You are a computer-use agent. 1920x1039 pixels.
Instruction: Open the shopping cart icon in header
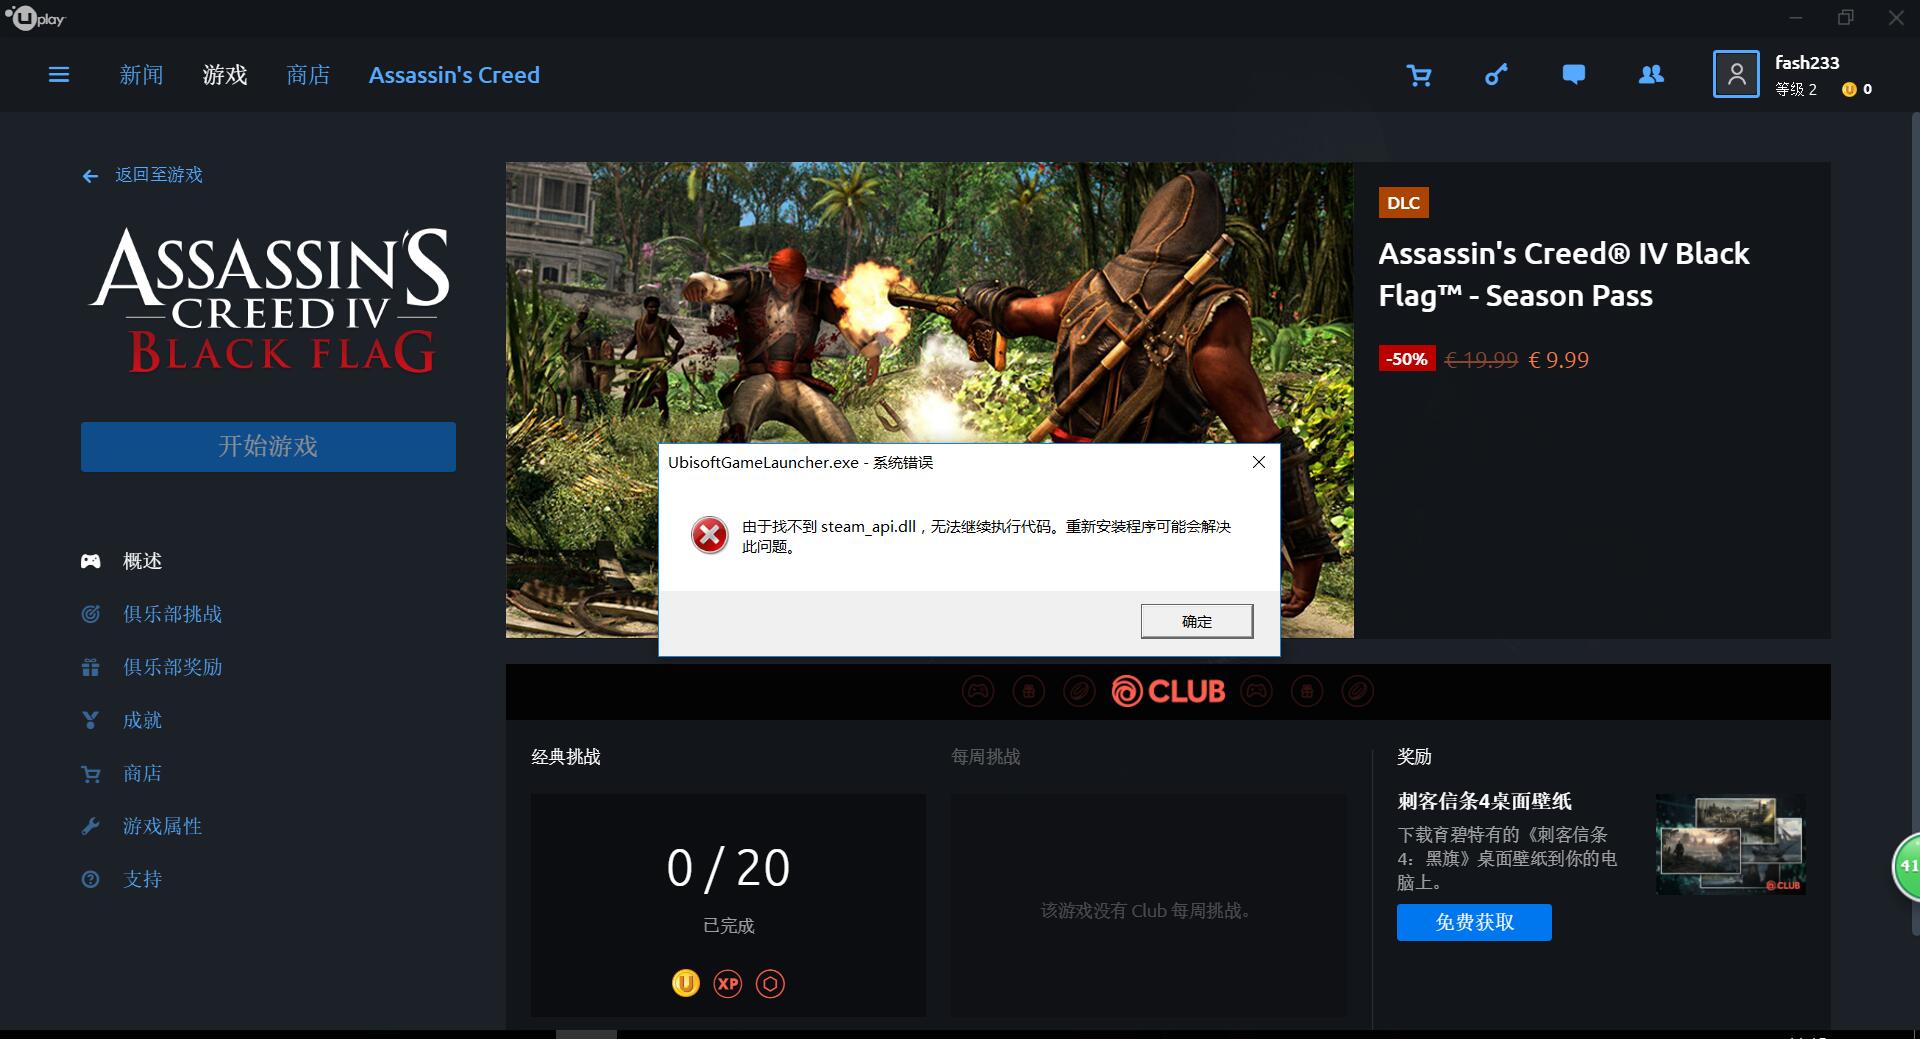pos(1418,75)
